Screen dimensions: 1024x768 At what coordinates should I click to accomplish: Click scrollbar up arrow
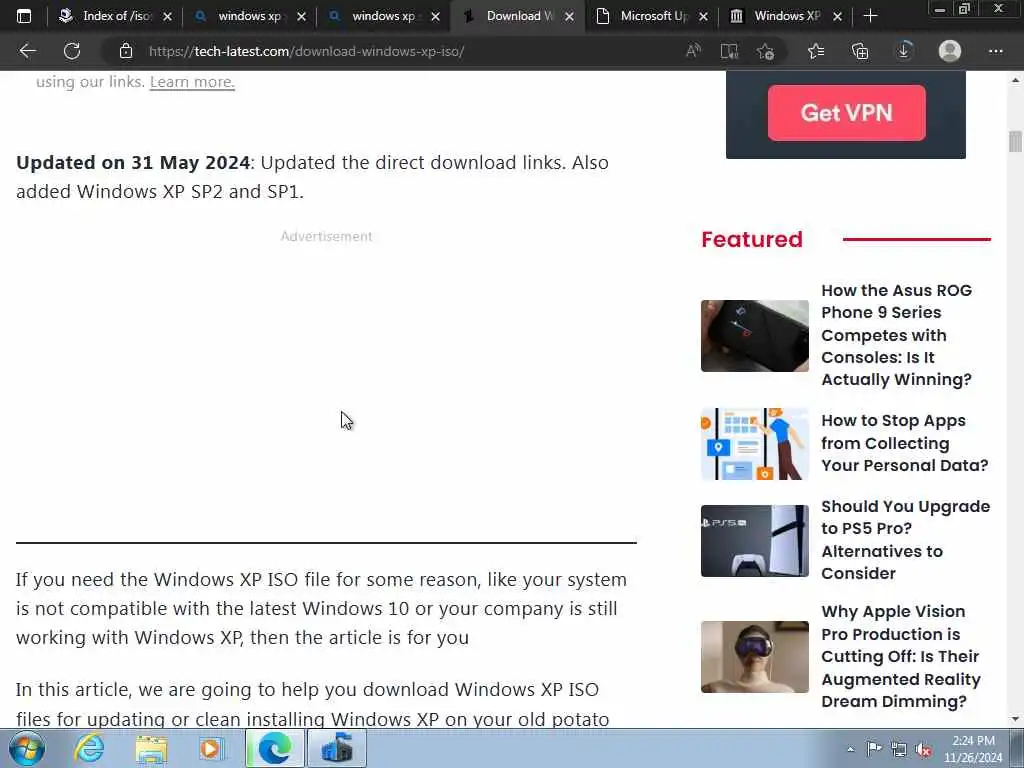click(1015, 80)
